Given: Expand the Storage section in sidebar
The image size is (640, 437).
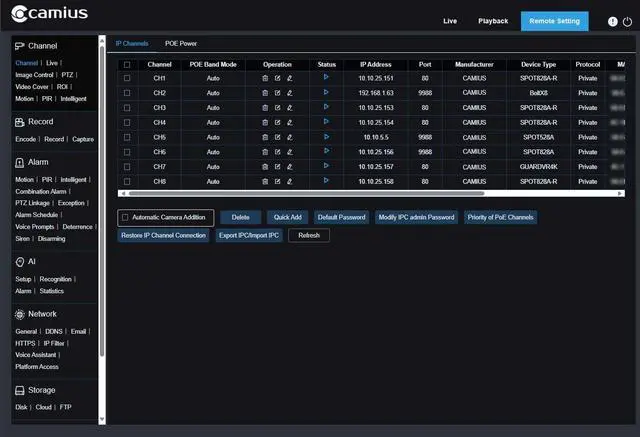Looking at the screenshot, I should (42, 390).
